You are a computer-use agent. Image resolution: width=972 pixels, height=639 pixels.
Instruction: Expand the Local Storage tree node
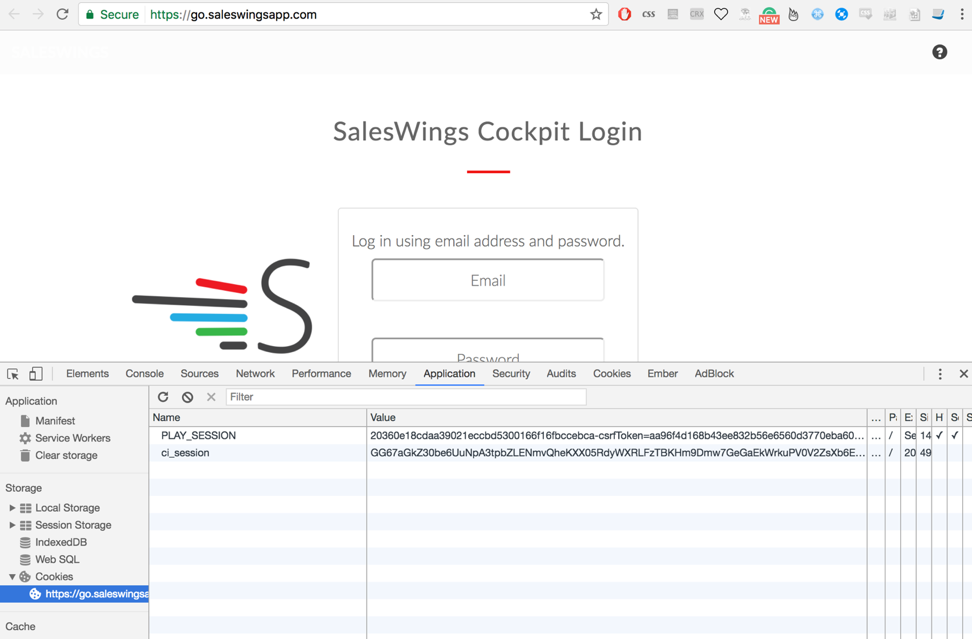coord(12,508)
